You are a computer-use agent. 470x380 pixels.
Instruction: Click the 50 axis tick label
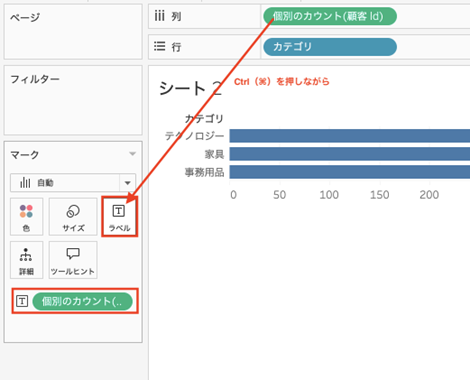pyautogui.click(x=279, y=195)
